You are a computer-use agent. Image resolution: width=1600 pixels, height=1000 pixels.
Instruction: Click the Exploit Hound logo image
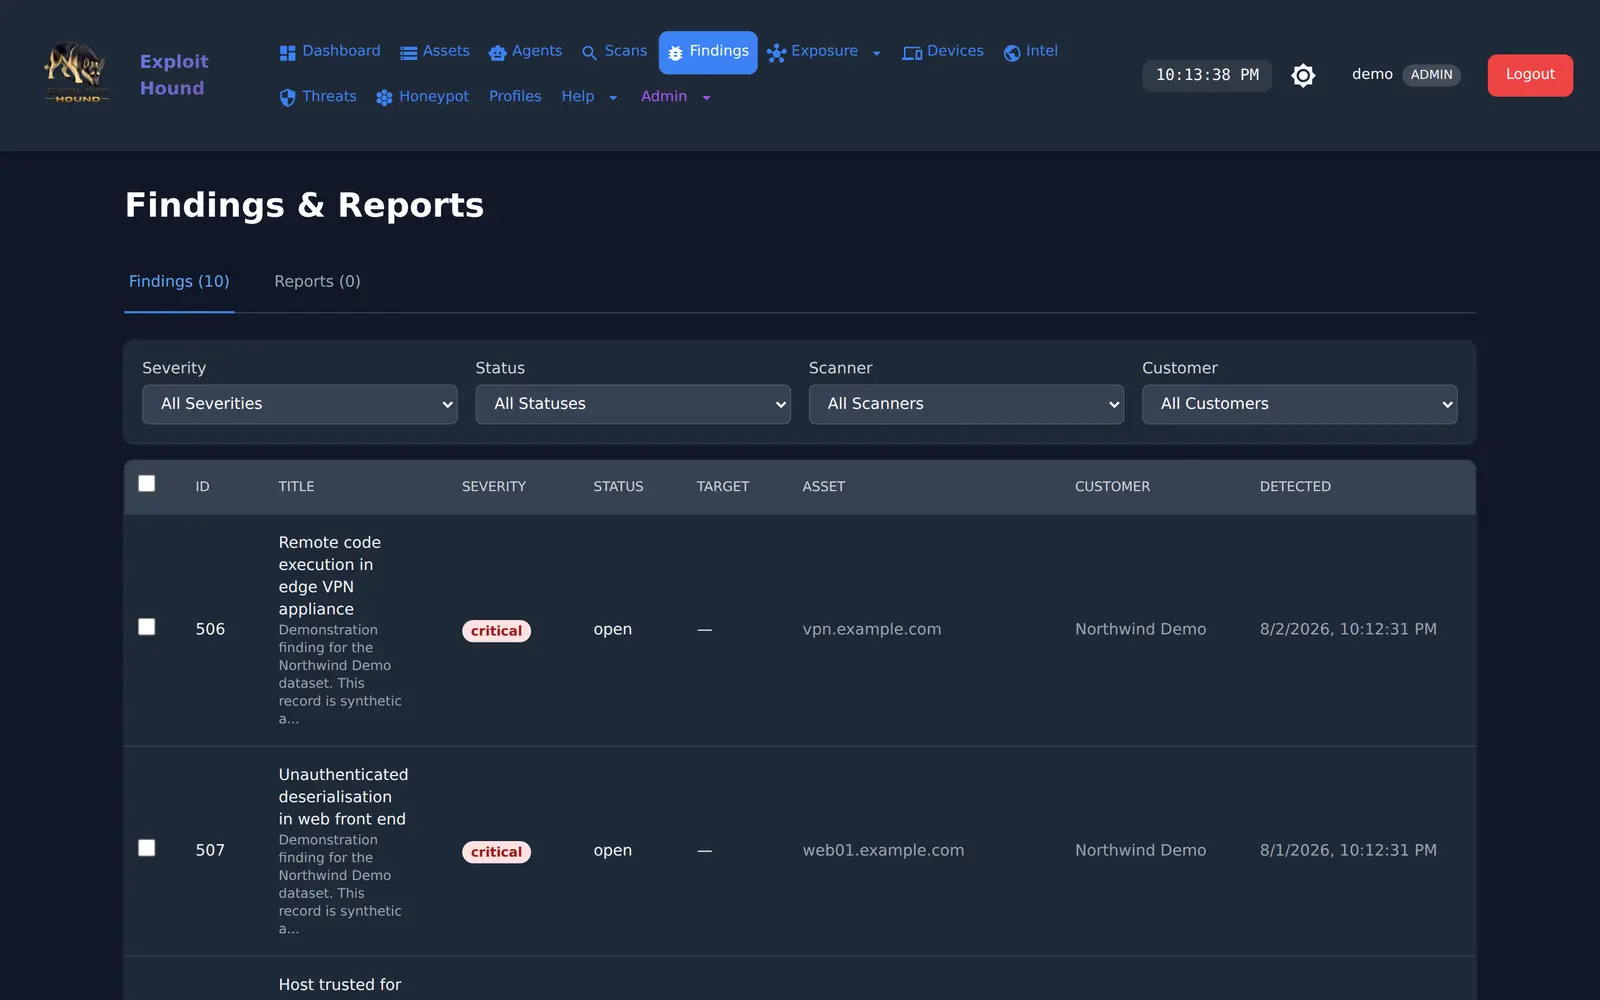coord(76,73)
